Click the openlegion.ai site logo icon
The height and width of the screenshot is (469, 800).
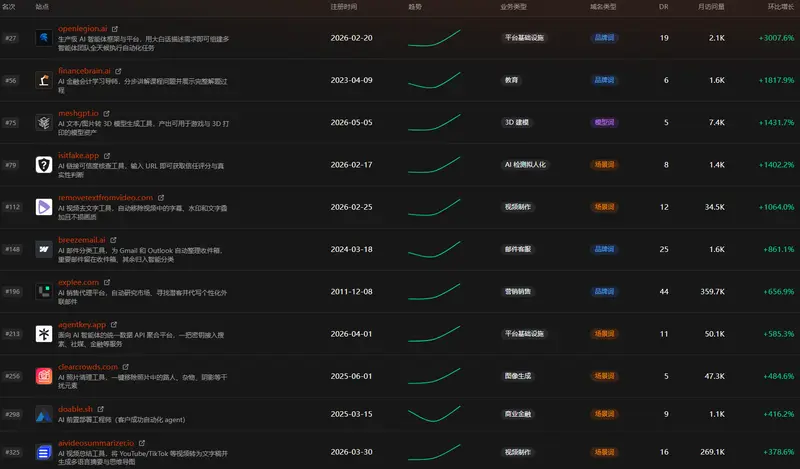coord(44,38)
